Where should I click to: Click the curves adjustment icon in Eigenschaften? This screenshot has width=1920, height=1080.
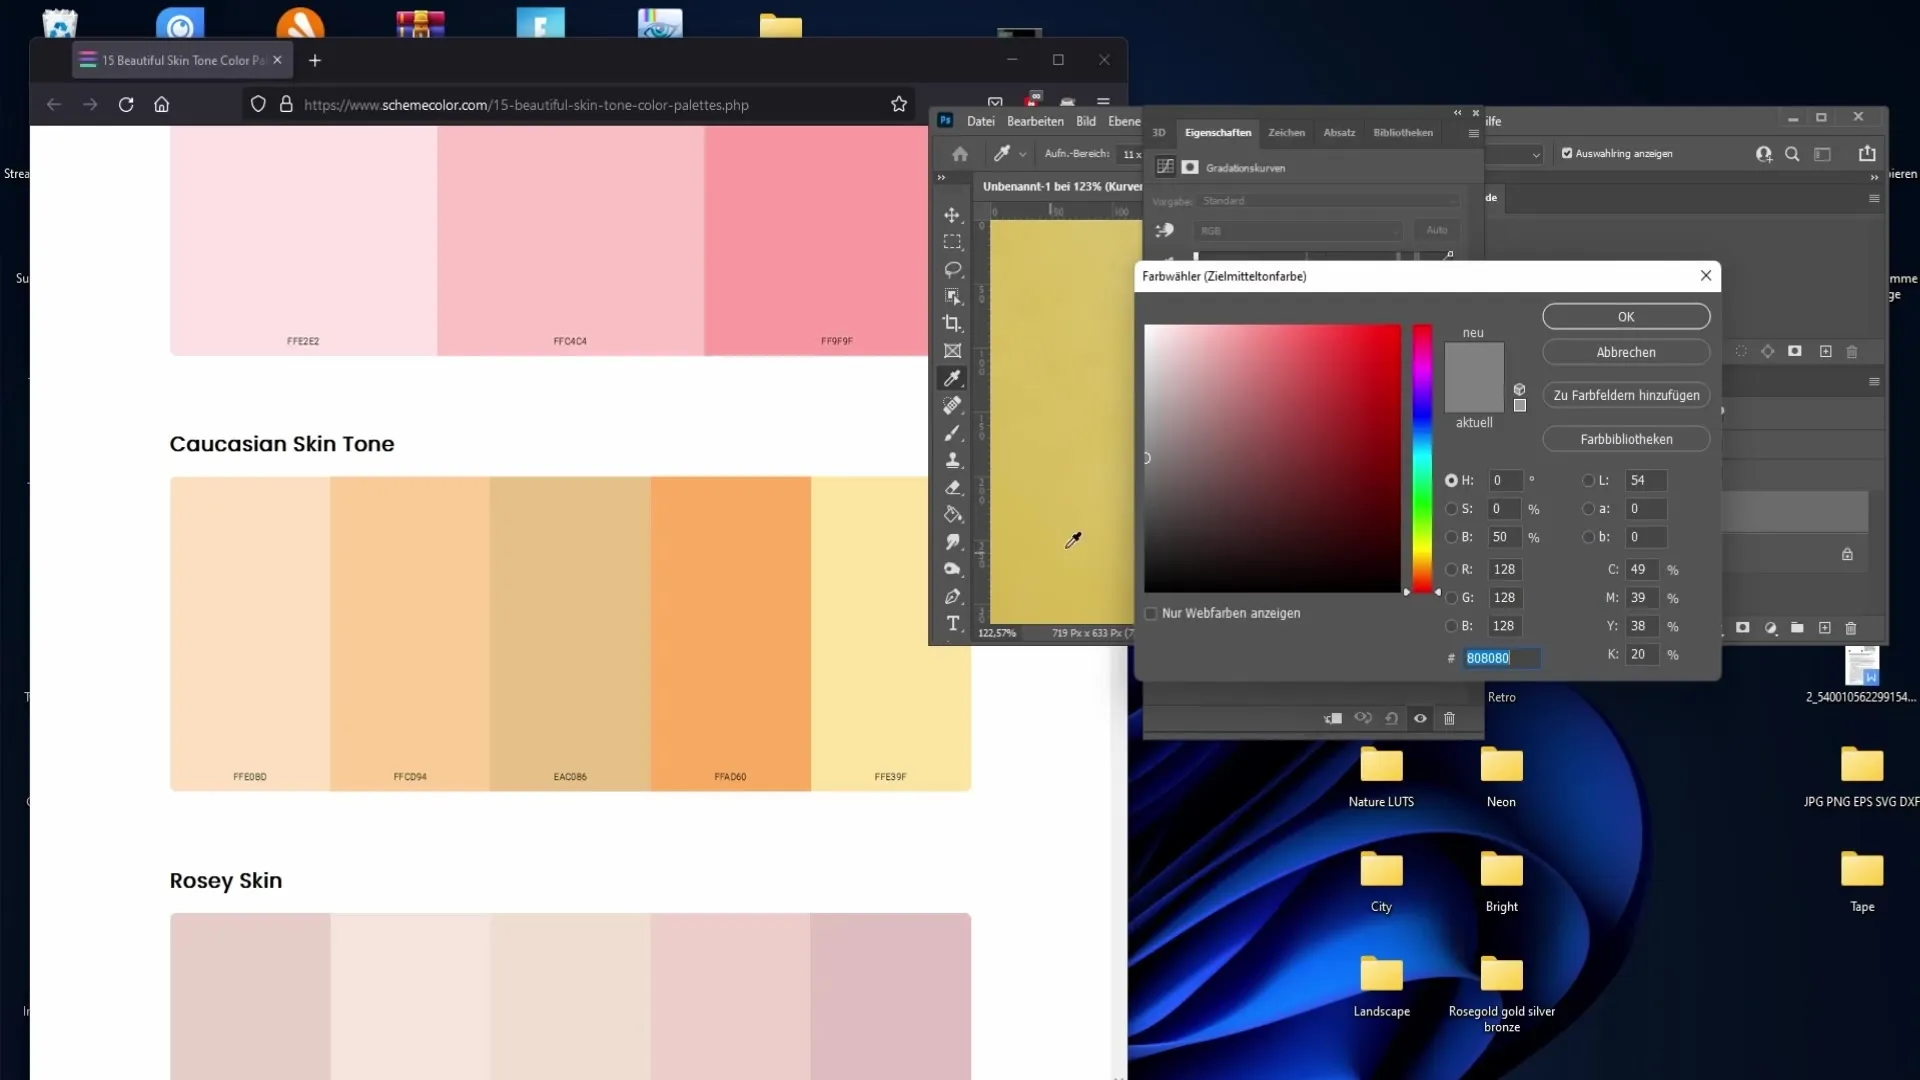tap(1165, 167)
